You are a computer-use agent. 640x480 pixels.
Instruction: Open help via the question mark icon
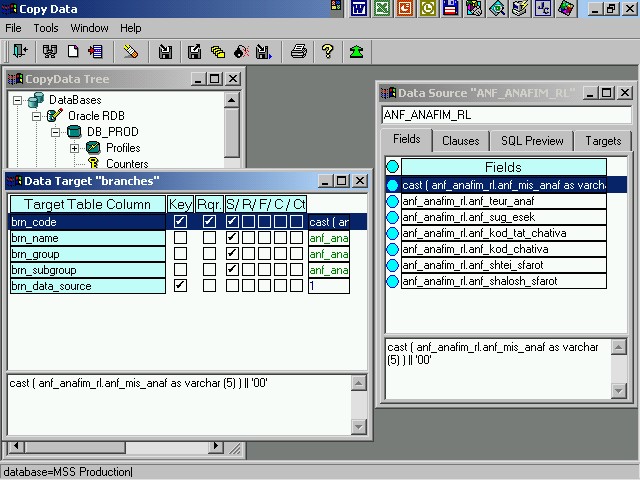coord(327,51)
